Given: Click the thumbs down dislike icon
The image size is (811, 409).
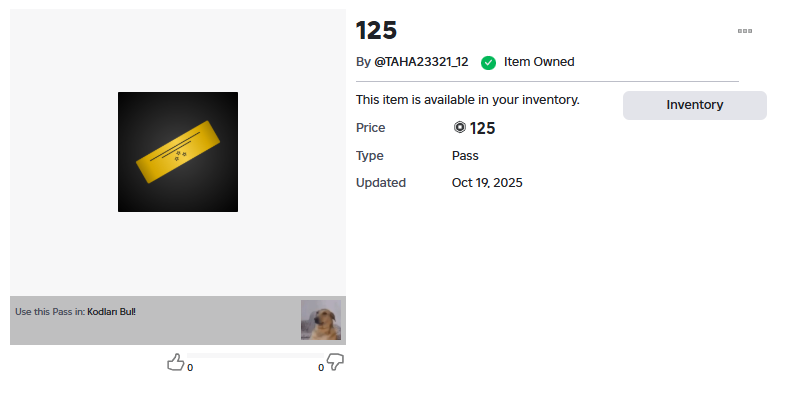Looking at the screenshot, I should [x=335, y=362].
